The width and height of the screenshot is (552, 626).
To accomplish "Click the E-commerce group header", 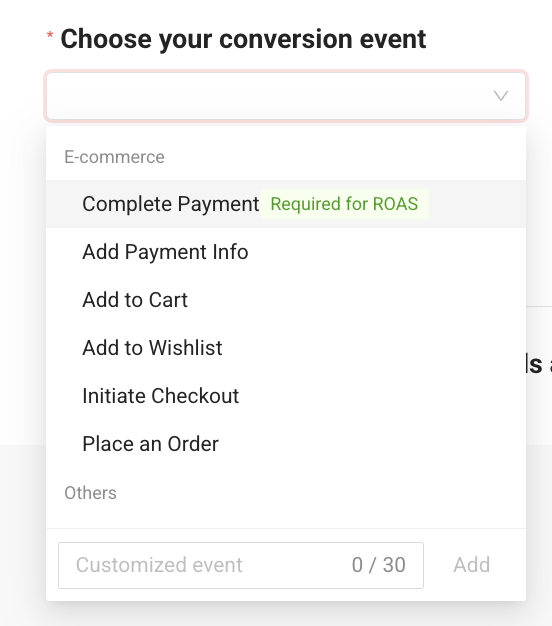I will (x=114, y=157).
